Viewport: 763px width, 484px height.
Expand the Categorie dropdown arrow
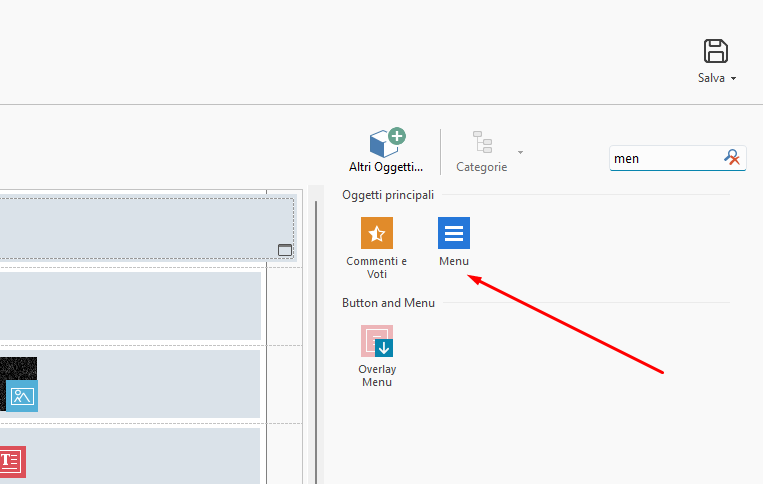click(520, 153)
